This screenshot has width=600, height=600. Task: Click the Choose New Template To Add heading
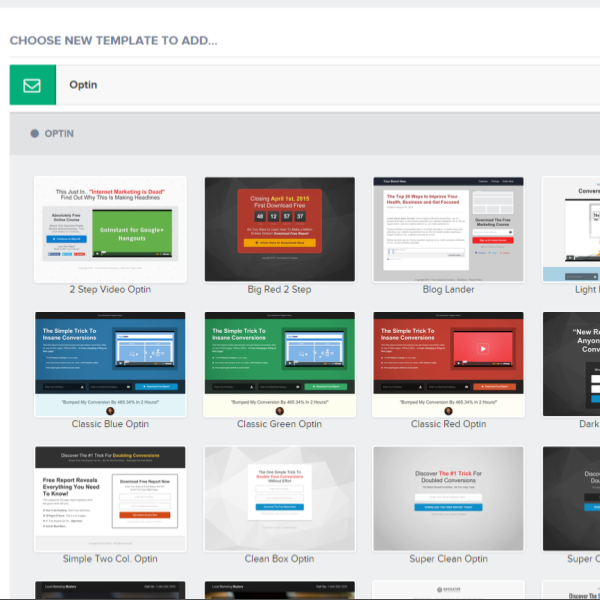tap(114, 40)
